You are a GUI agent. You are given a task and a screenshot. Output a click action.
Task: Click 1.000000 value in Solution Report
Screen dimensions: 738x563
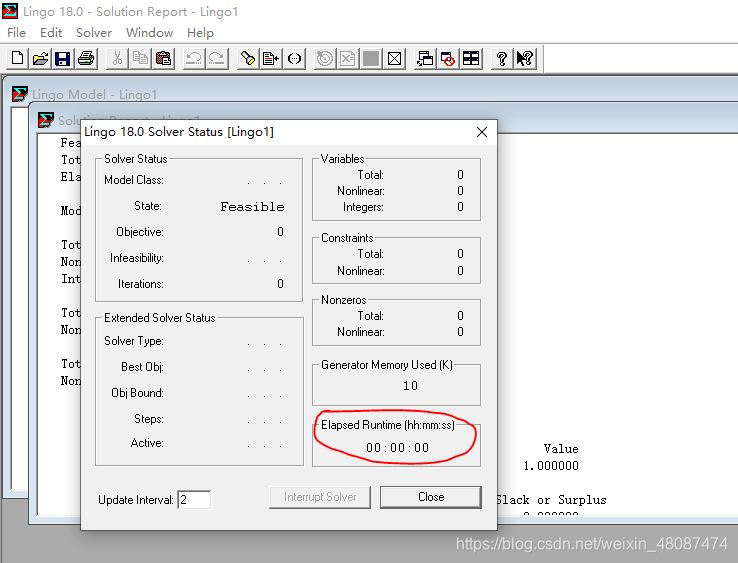point(551,466)
